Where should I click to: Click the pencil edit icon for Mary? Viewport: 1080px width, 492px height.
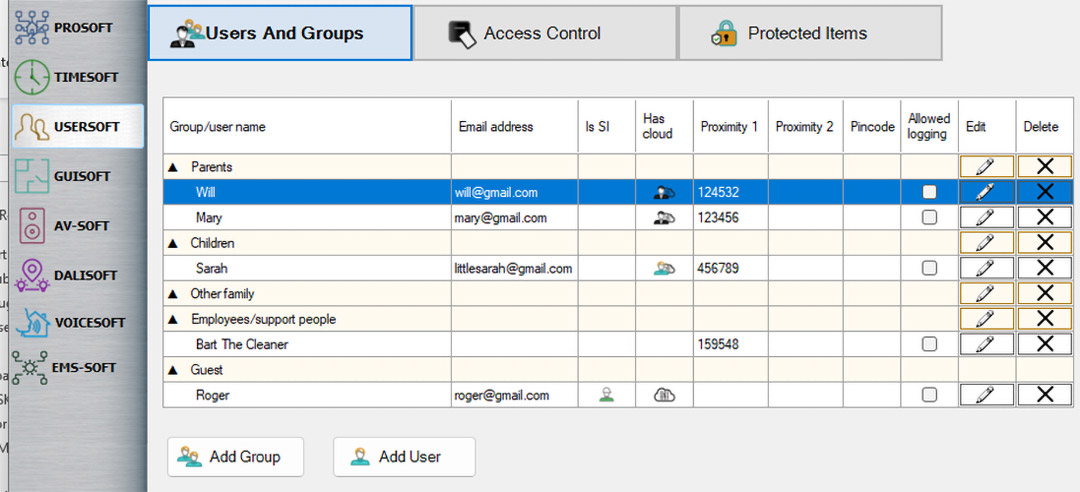tap(986, 217)
